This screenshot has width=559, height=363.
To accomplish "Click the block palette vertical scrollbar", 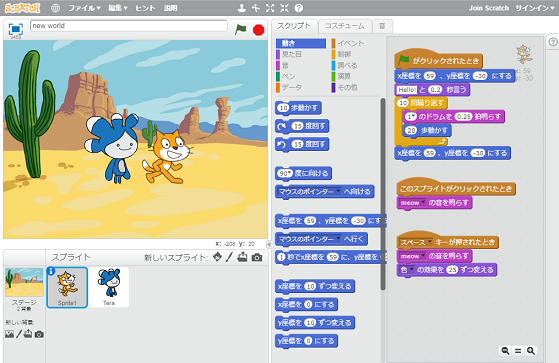I will tap(383, 194).
